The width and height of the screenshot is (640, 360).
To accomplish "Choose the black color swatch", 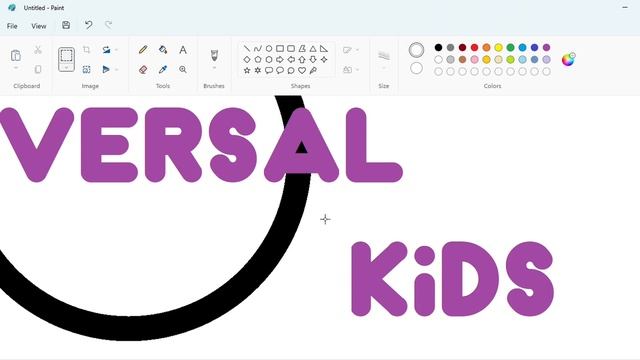I will point(438,47).
